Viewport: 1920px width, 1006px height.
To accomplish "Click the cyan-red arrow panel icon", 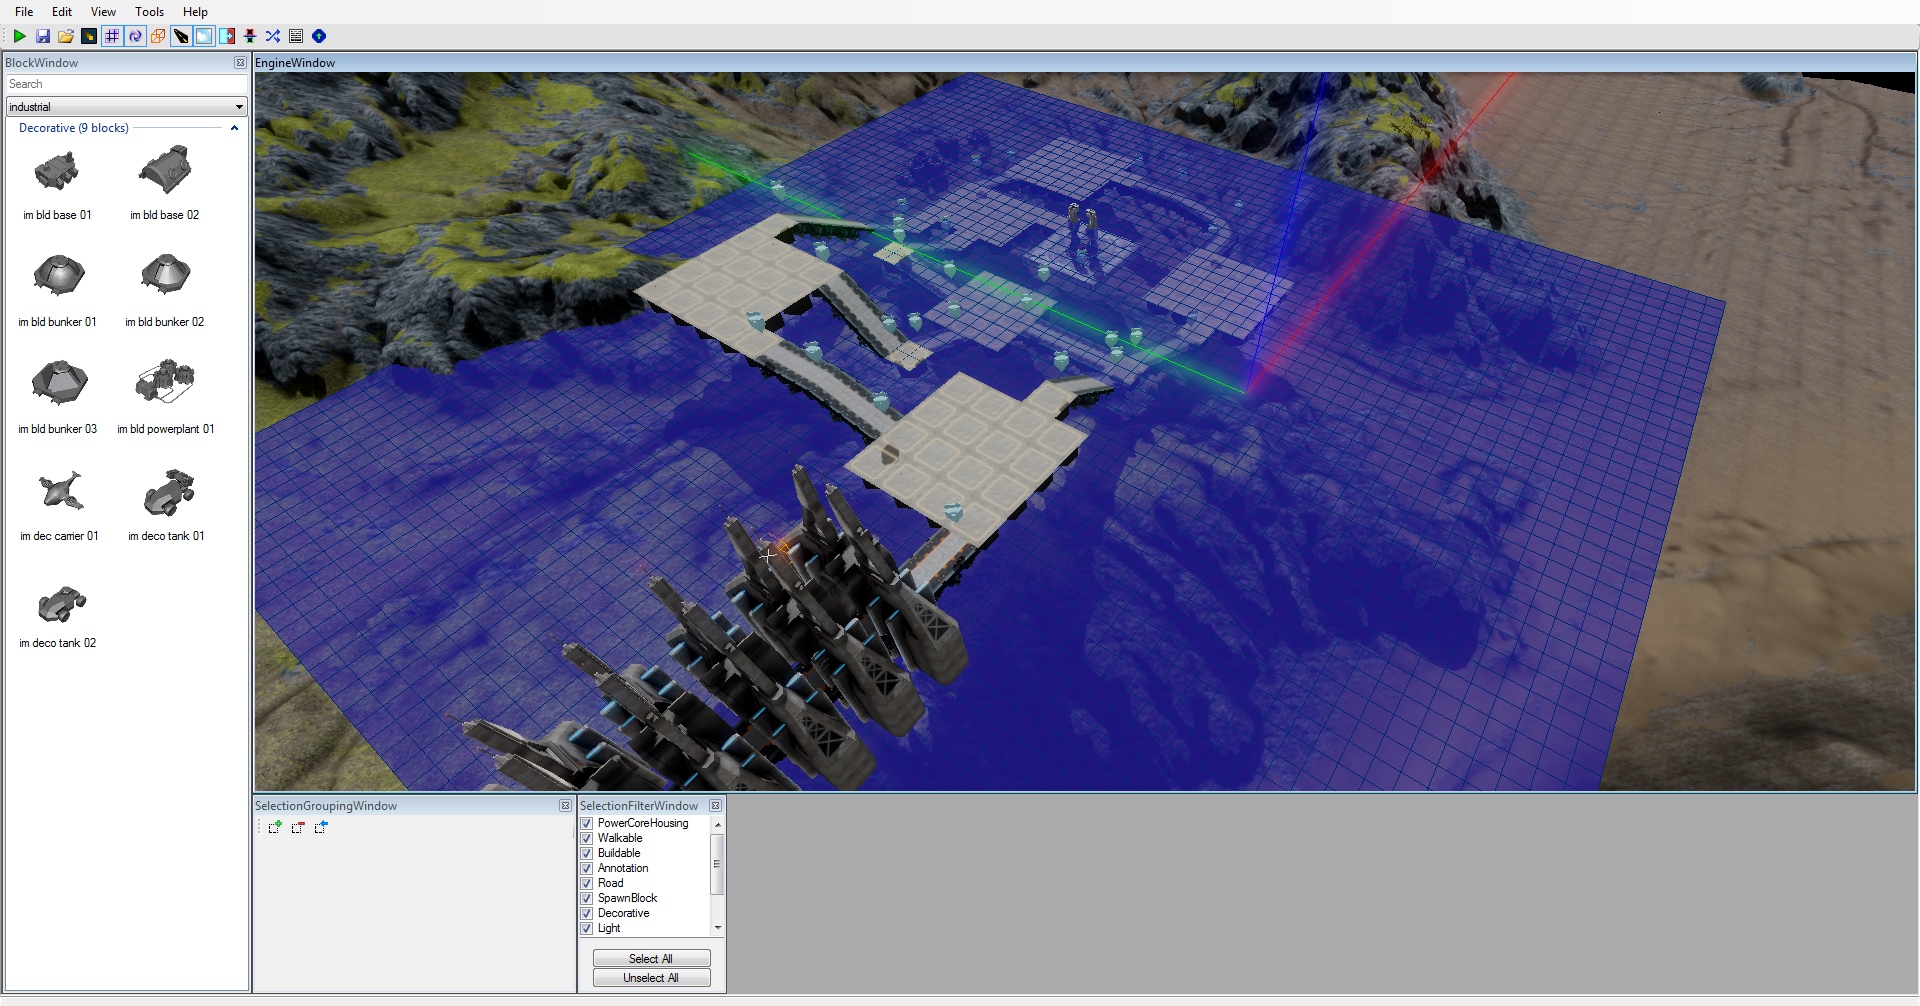I will (227, 36).
